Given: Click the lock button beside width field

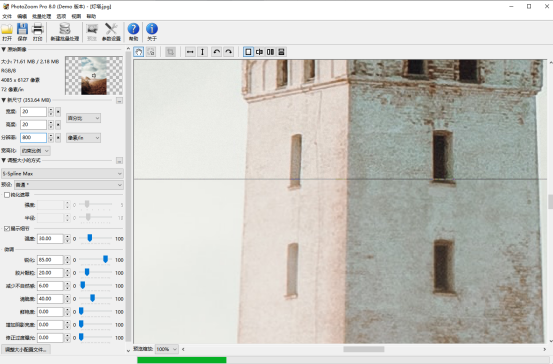Looking at the screenshot, I should click(58, 112).
